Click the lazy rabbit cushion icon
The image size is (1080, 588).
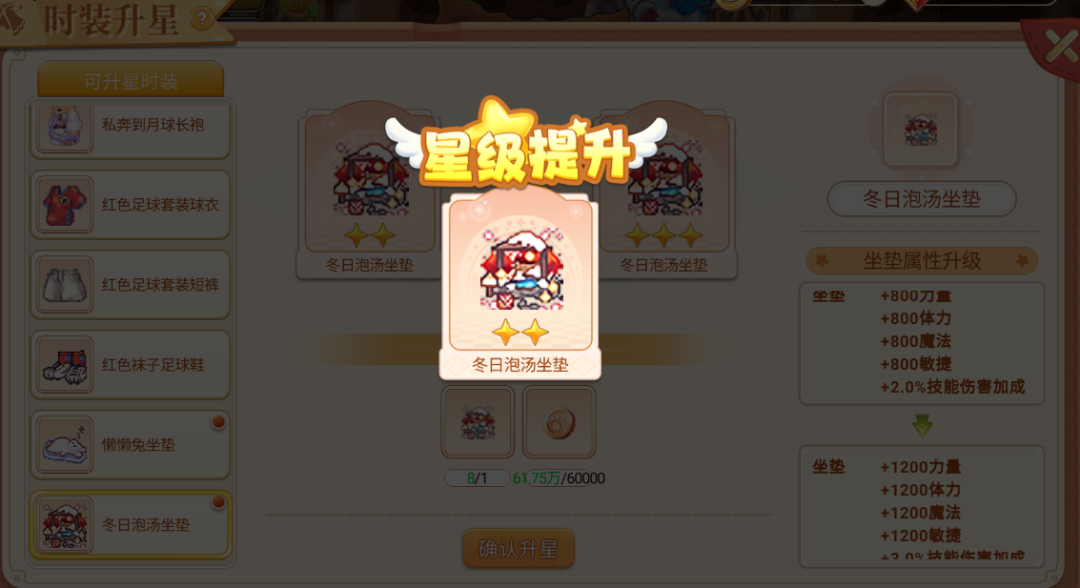coord(65,445)
